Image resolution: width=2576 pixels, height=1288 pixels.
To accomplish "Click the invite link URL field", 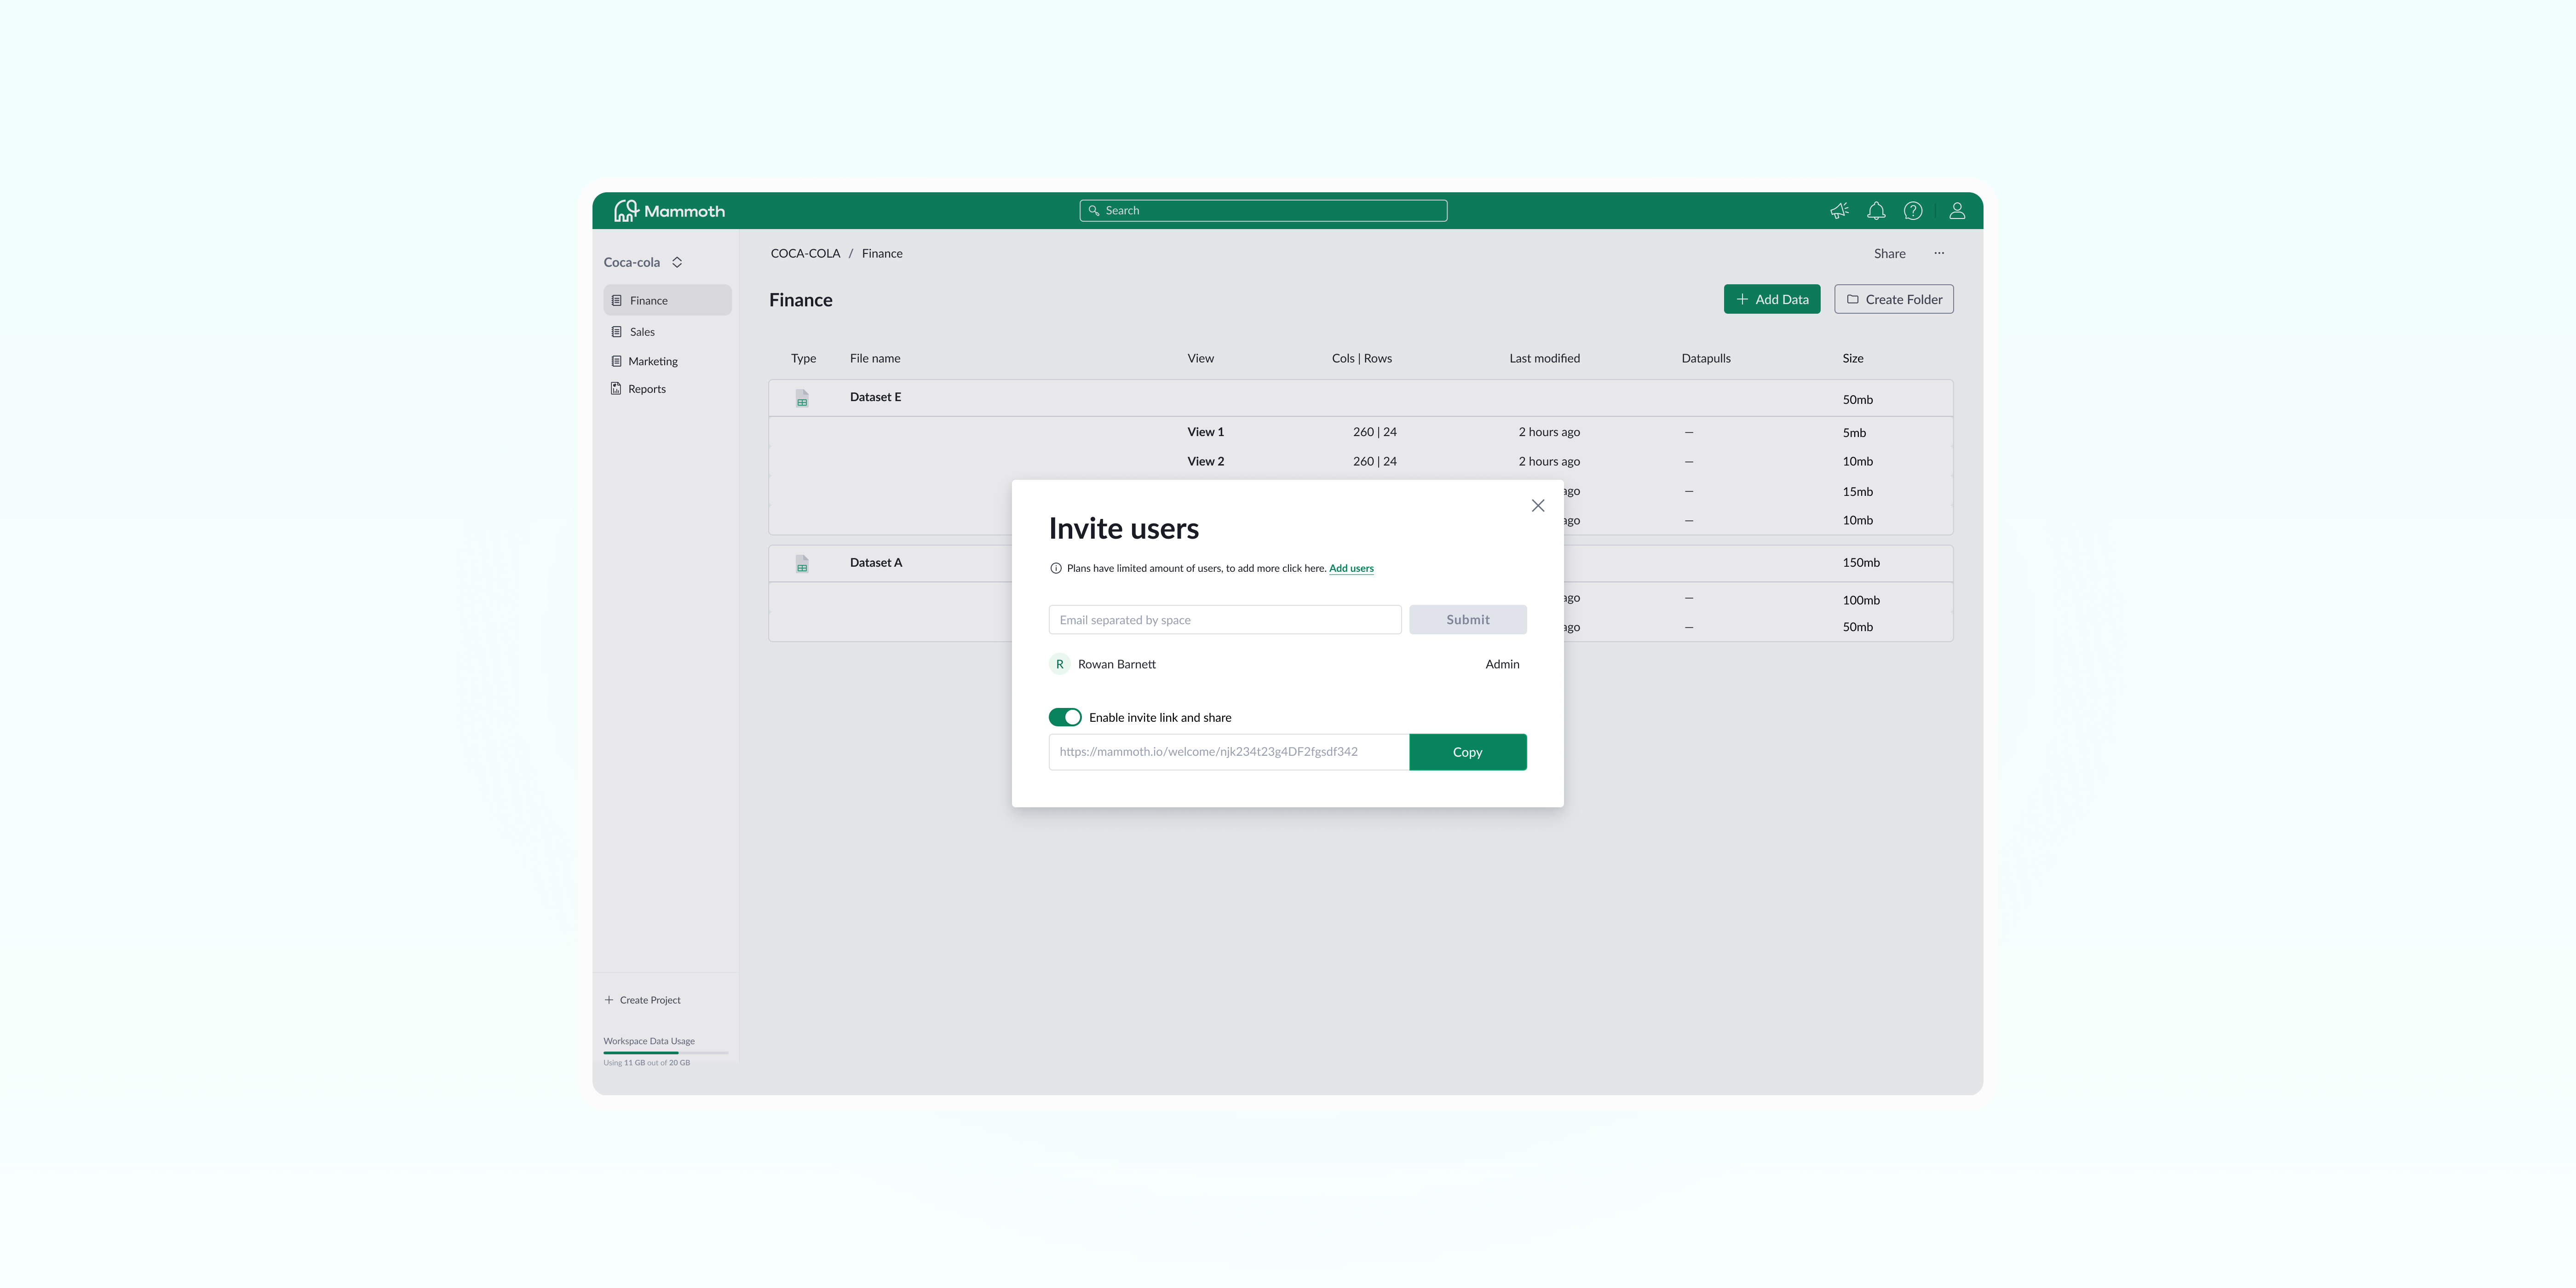I will (1229, 752).
